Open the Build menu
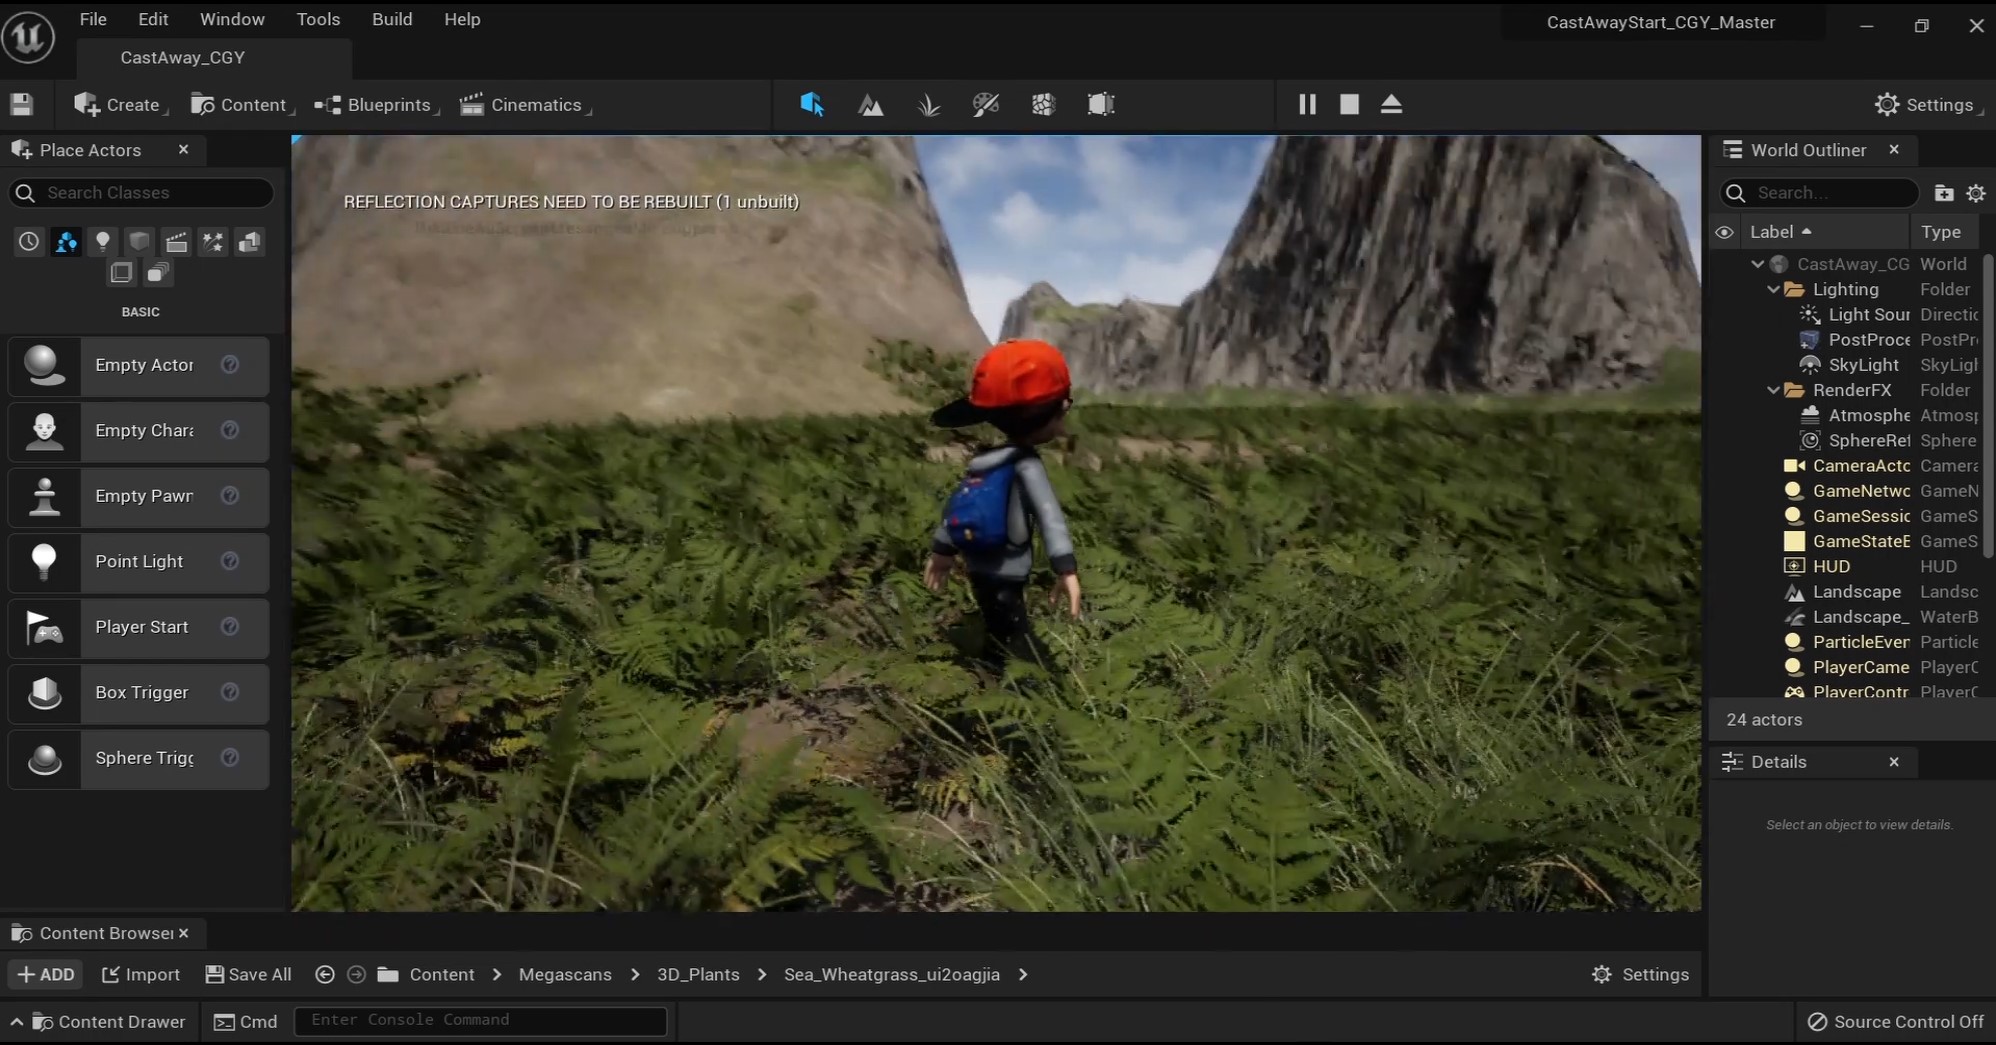1996x1045 pixels. (392, 19)
